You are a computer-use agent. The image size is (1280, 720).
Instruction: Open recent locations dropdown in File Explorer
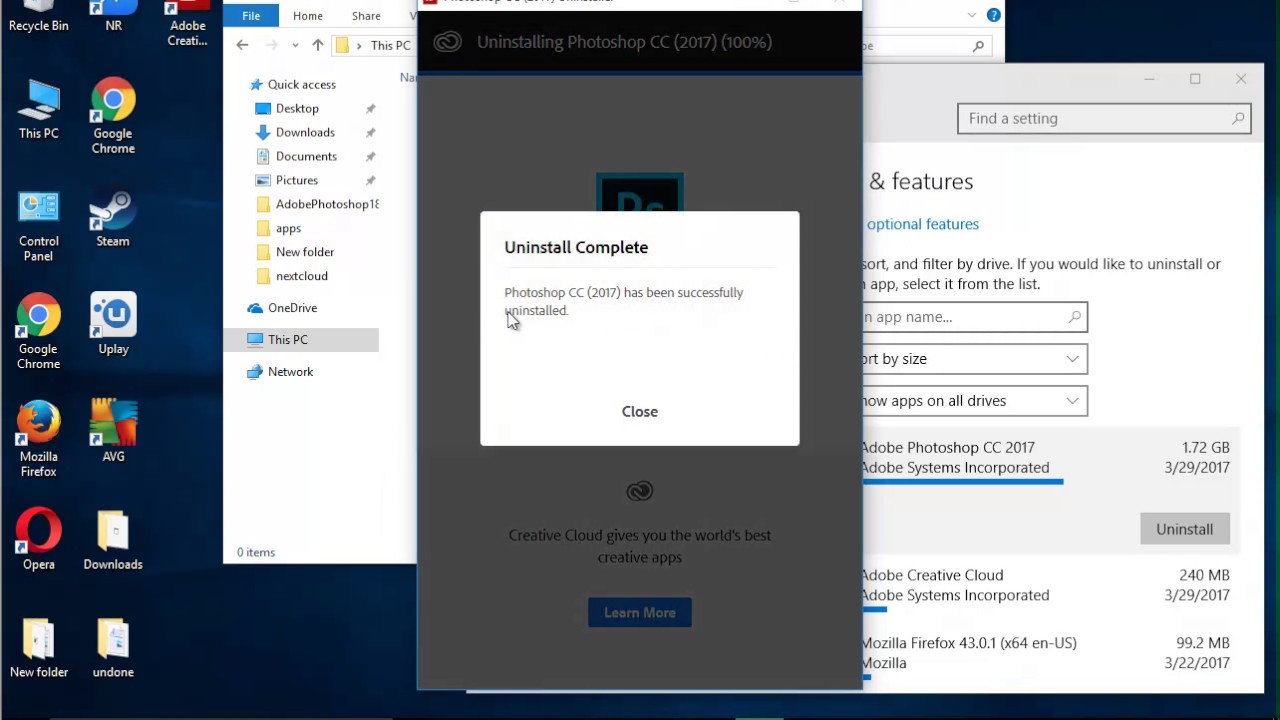coord(295,45)
